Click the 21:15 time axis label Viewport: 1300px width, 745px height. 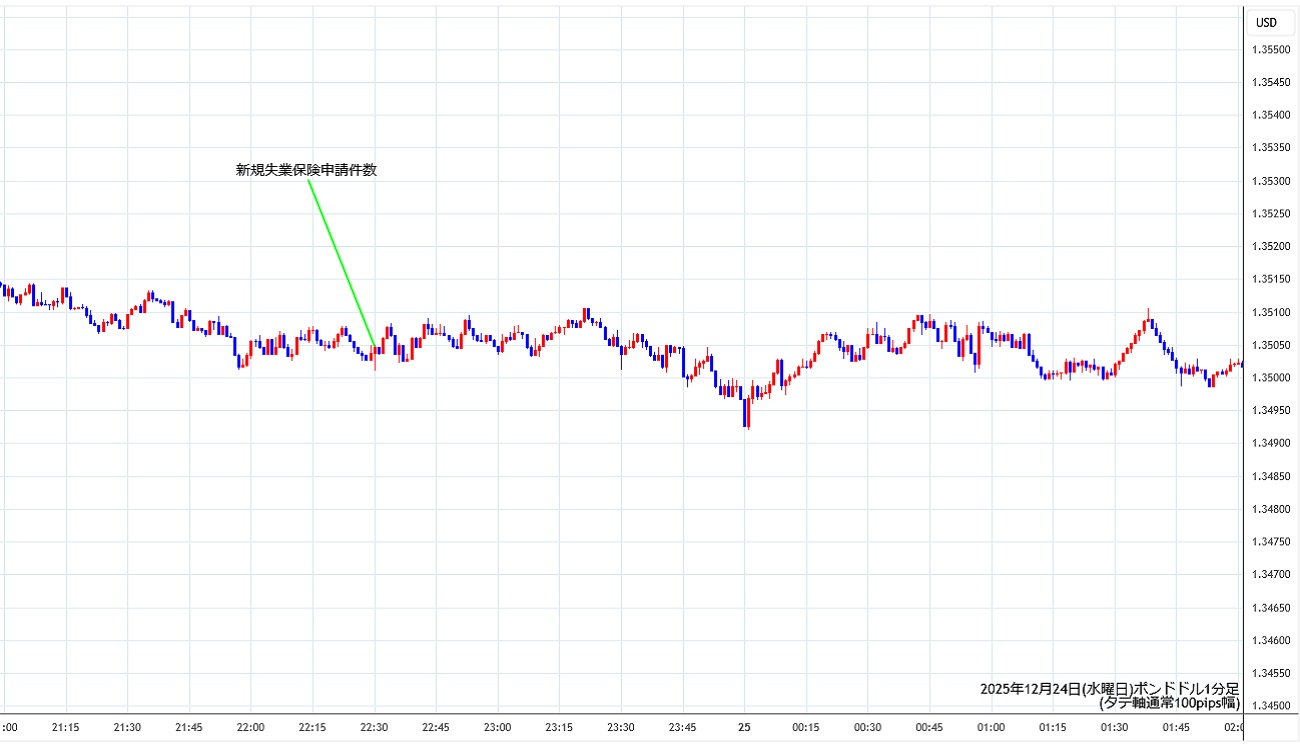coord(66,727)
